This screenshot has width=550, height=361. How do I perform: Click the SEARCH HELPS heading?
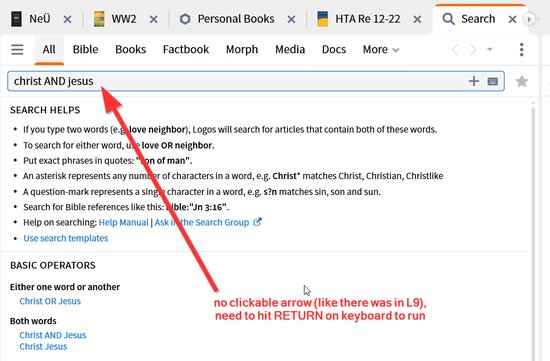point(45,110)
